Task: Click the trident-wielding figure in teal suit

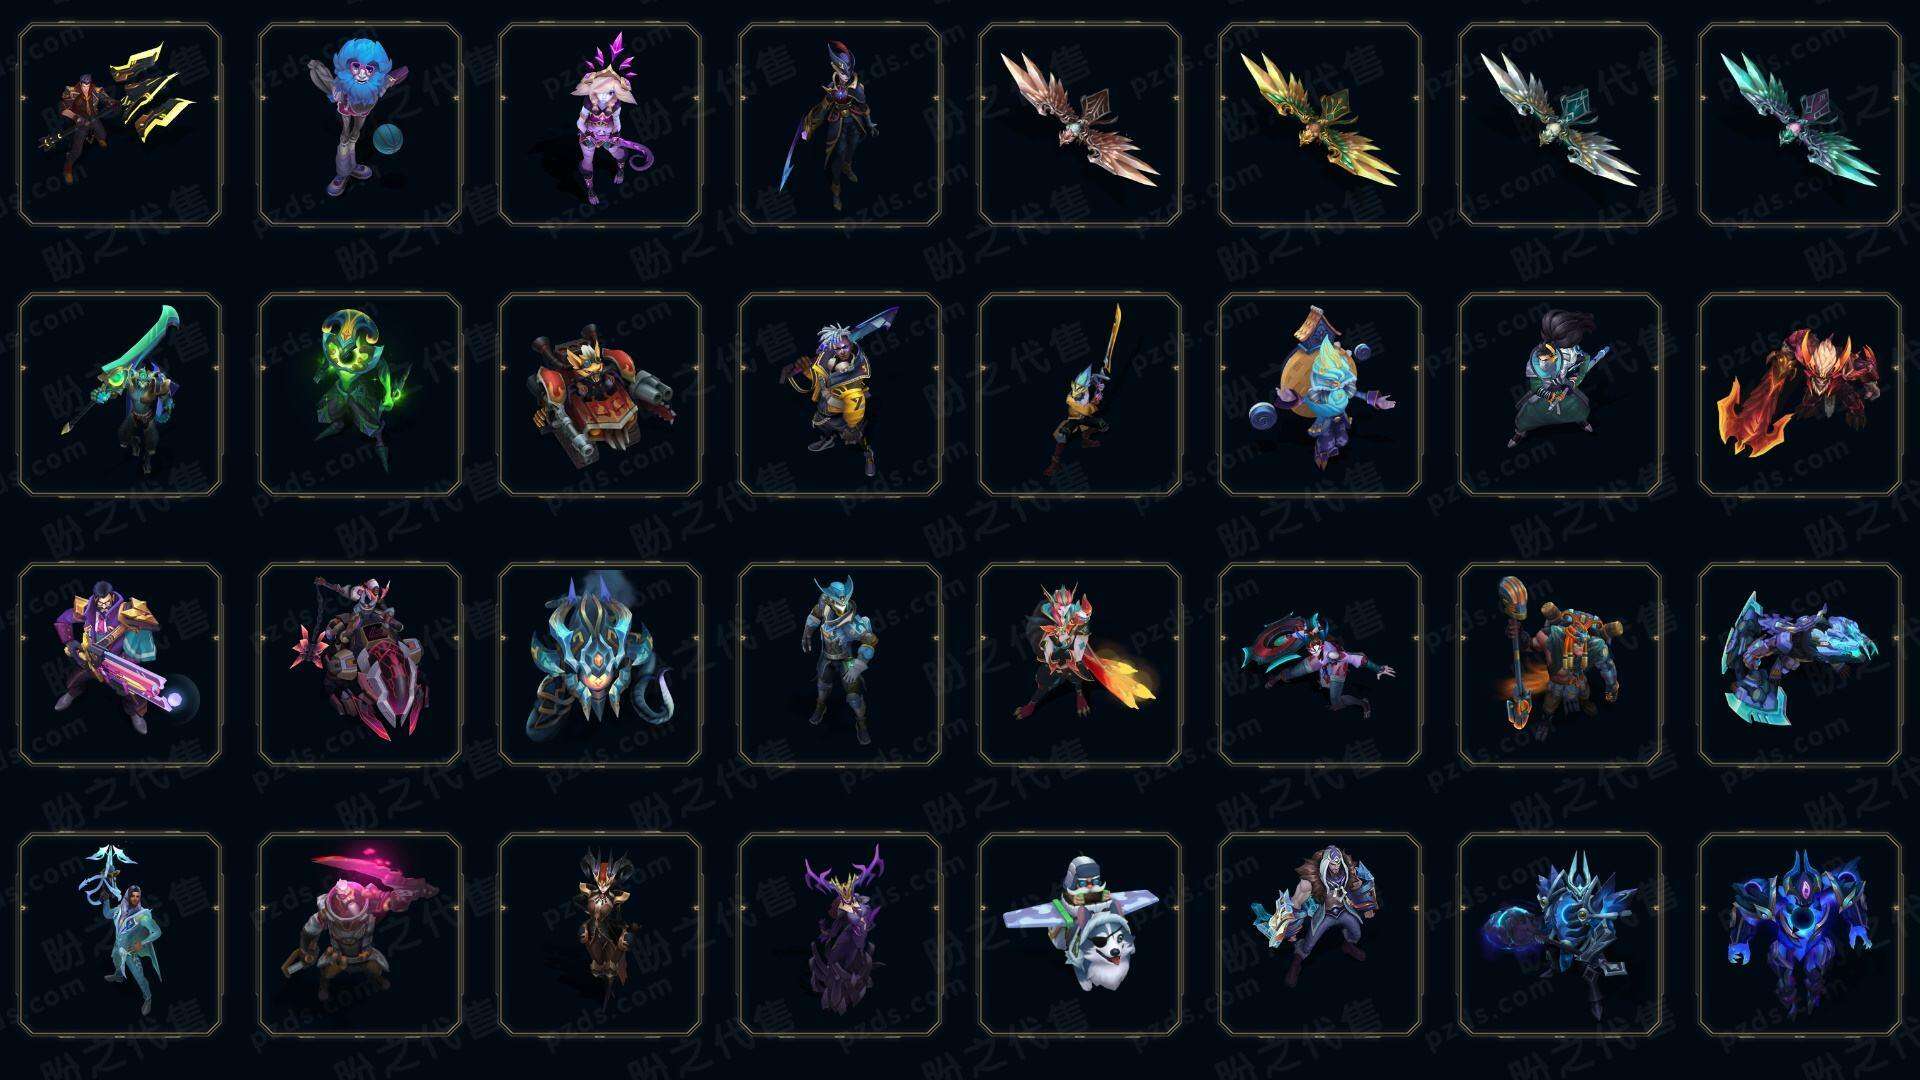Action: pyautogui.click(x=120, y=935)
